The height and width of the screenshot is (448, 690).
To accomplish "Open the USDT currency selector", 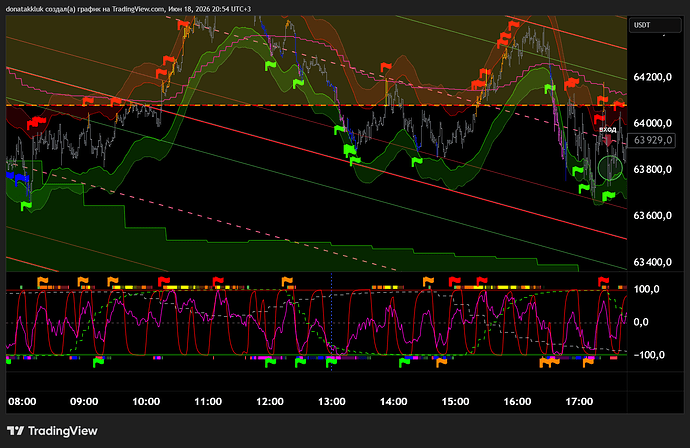I will (655, 25).
